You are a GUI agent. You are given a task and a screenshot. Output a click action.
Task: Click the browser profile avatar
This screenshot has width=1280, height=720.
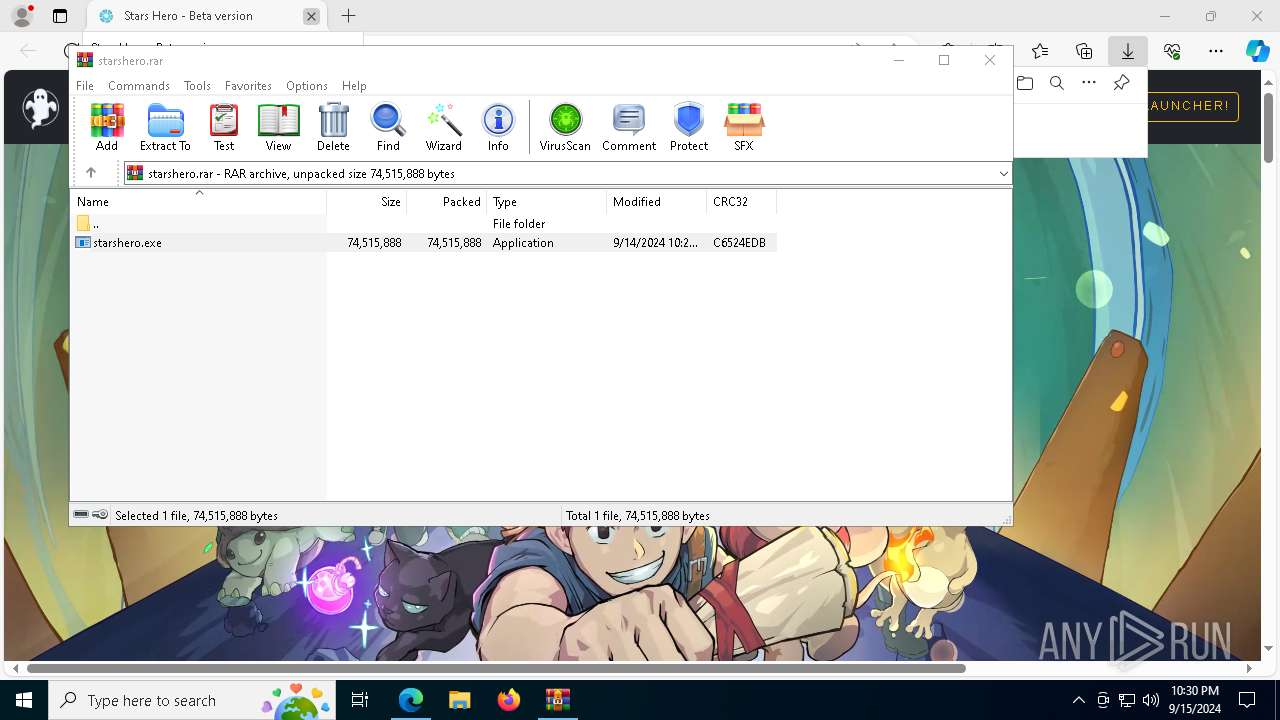coord(22,16)
